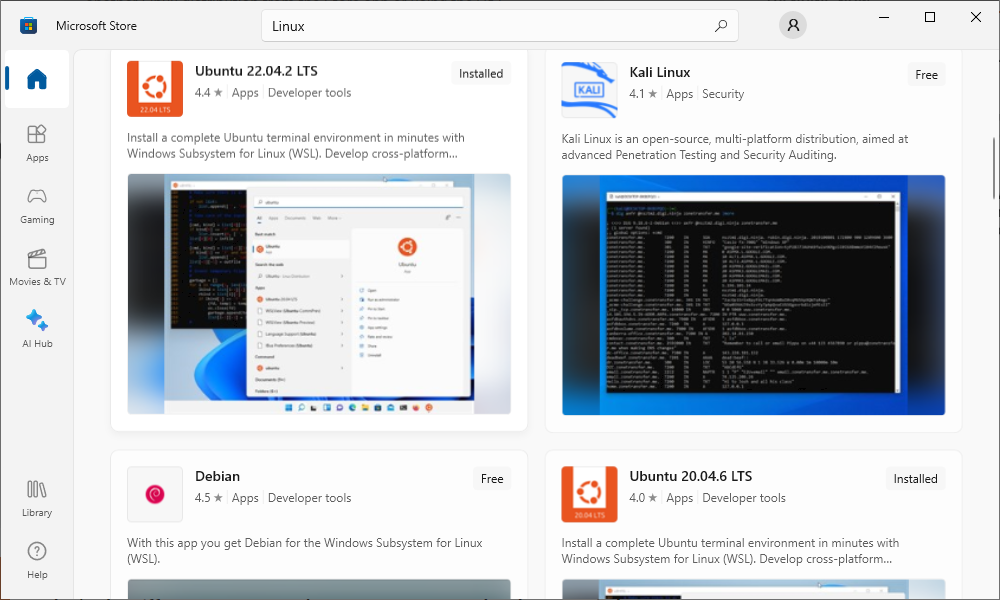This screenshot has height=600, width=1000.
Task: Click the Ubuntu 22.04.2 LTS app icon
Action: click(154, 88)
